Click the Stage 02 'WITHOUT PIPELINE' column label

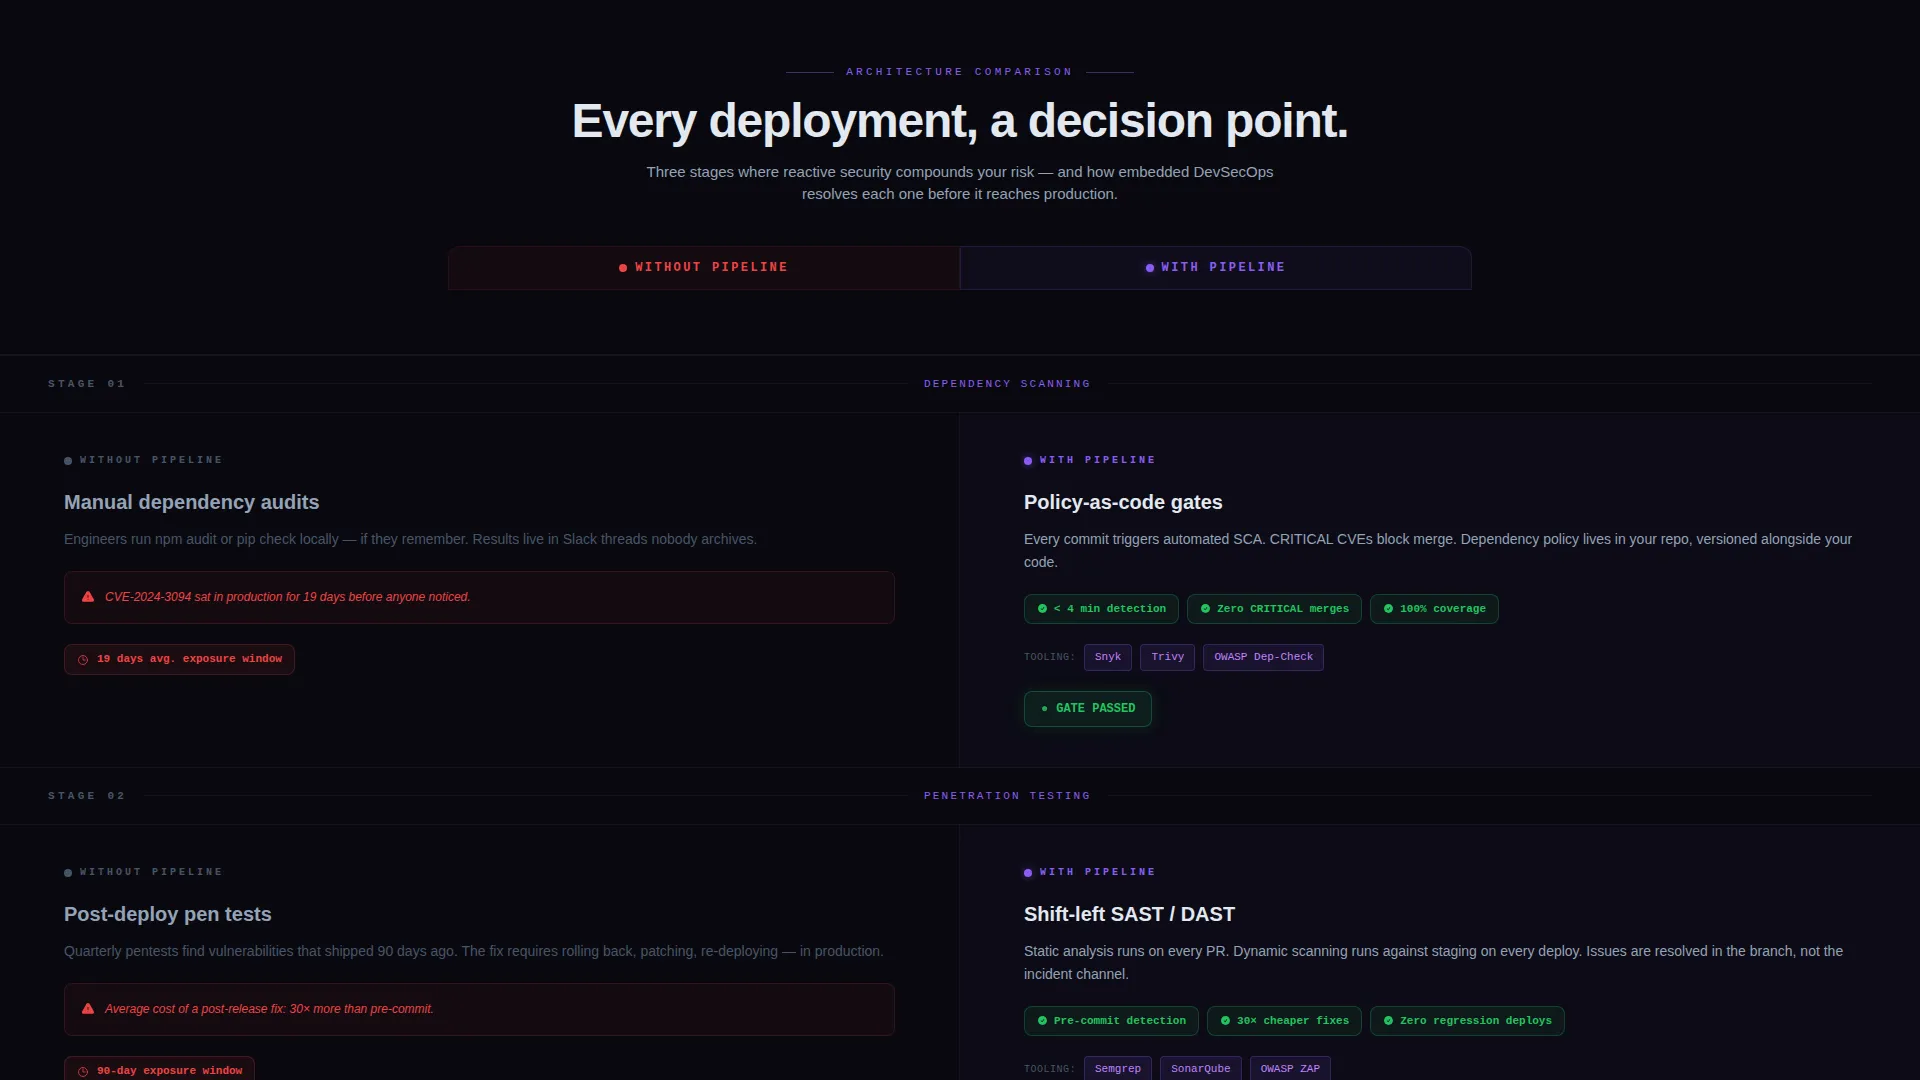coord(151,872)
